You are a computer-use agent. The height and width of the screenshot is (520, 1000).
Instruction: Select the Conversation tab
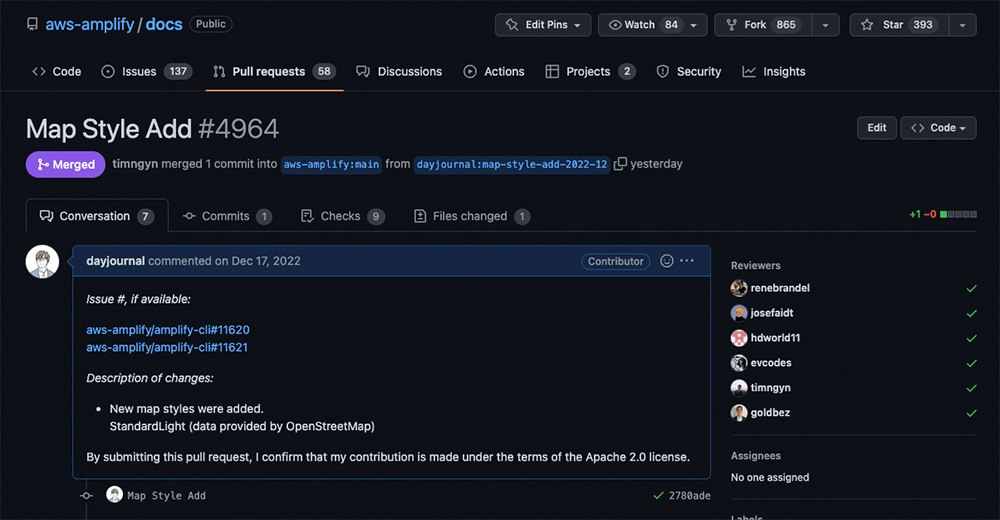coord(97,216)
